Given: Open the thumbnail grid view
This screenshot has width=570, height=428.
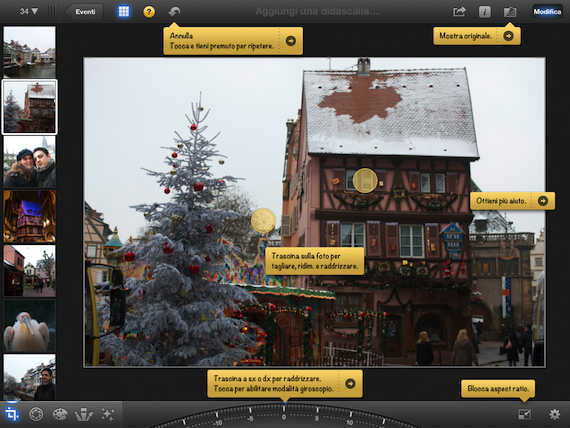Looking at the screenshot, I should tap(124, 12).
